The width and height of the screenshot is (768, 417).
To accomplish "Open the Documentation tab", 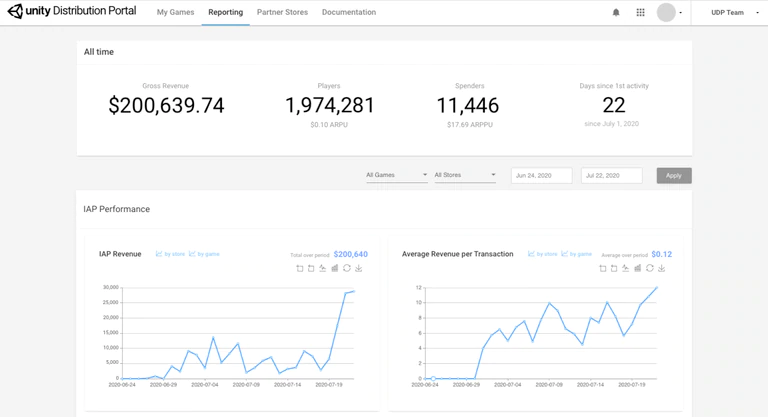I will pyautogui.click(x=349, y=12).
